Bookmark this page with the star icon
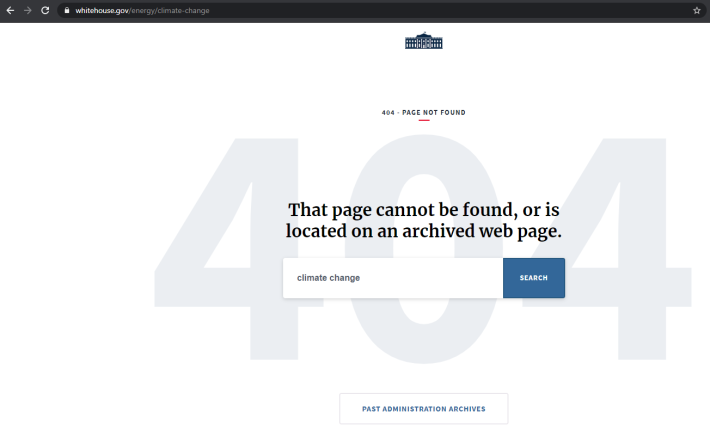The height and width of the screenshot is (425, 710). 696,10
